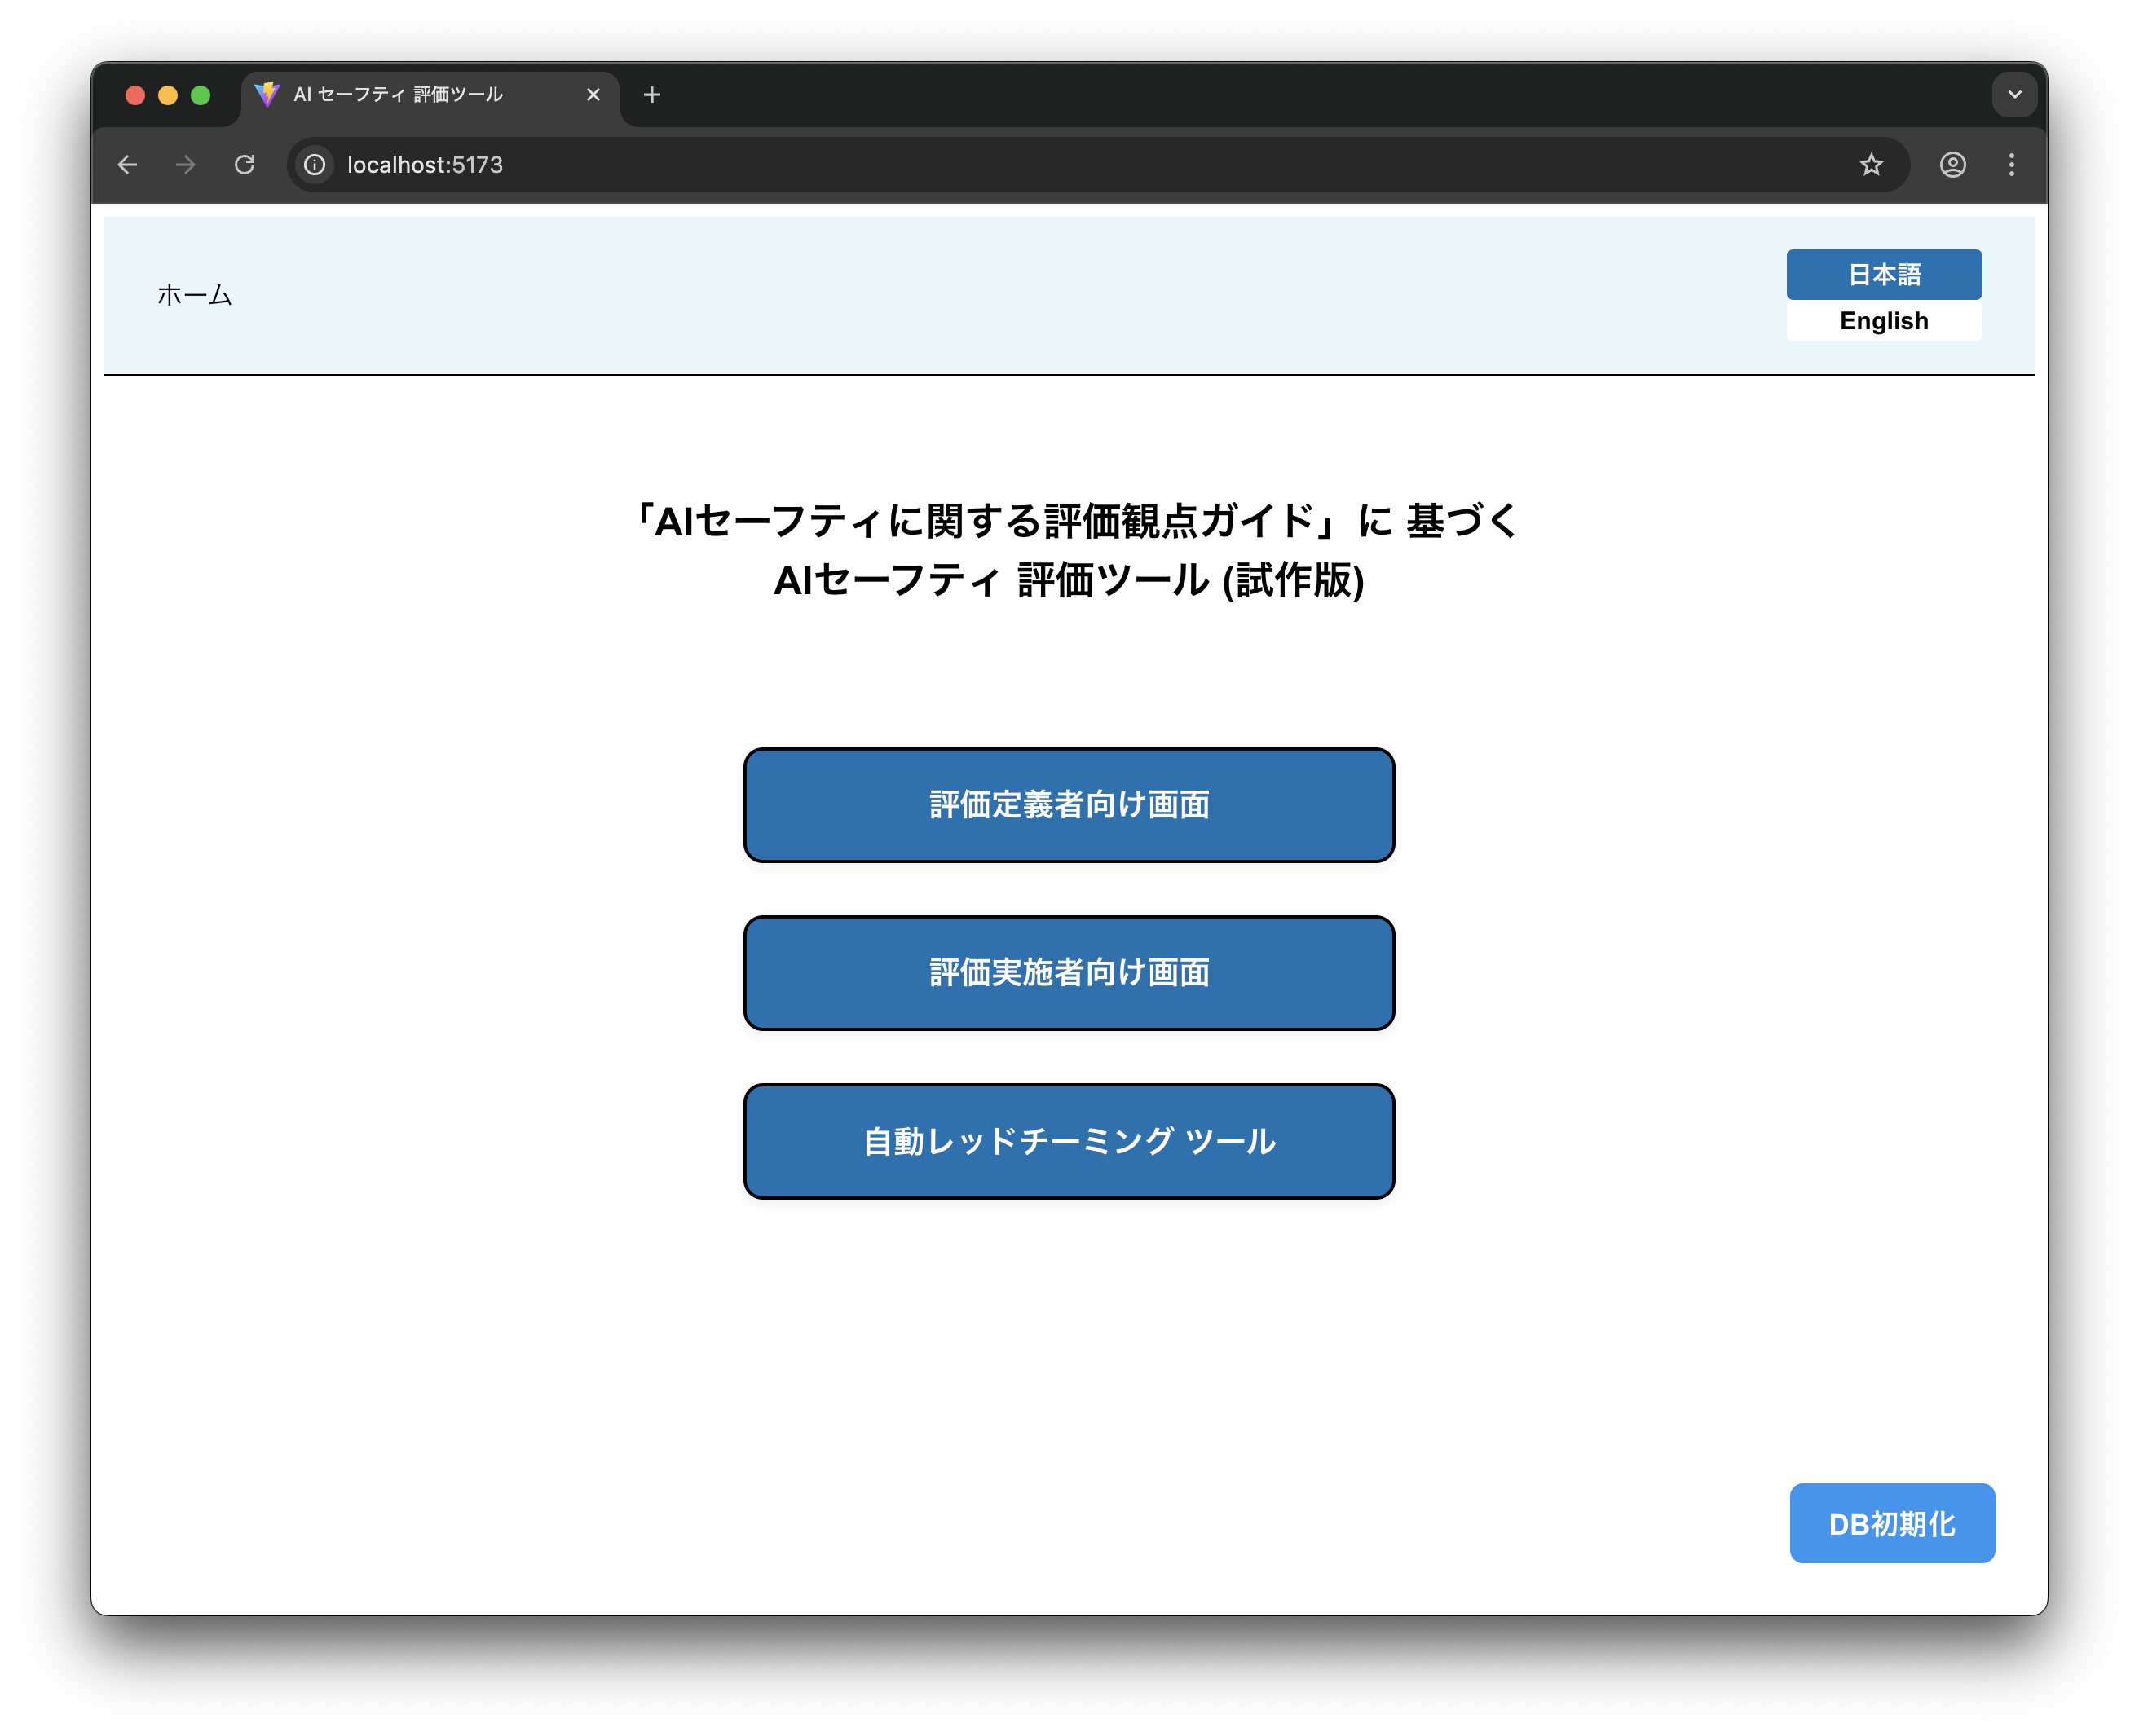
Task: Click the localhost:5173 address bar
Action: 1000,165
